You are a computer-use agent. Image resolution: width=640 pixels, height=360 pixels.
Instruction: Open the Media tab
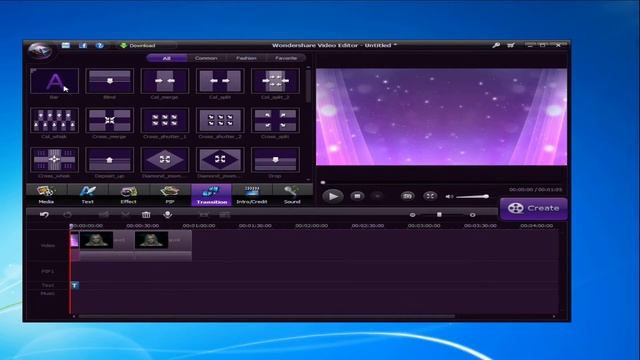tap(46, 195)
